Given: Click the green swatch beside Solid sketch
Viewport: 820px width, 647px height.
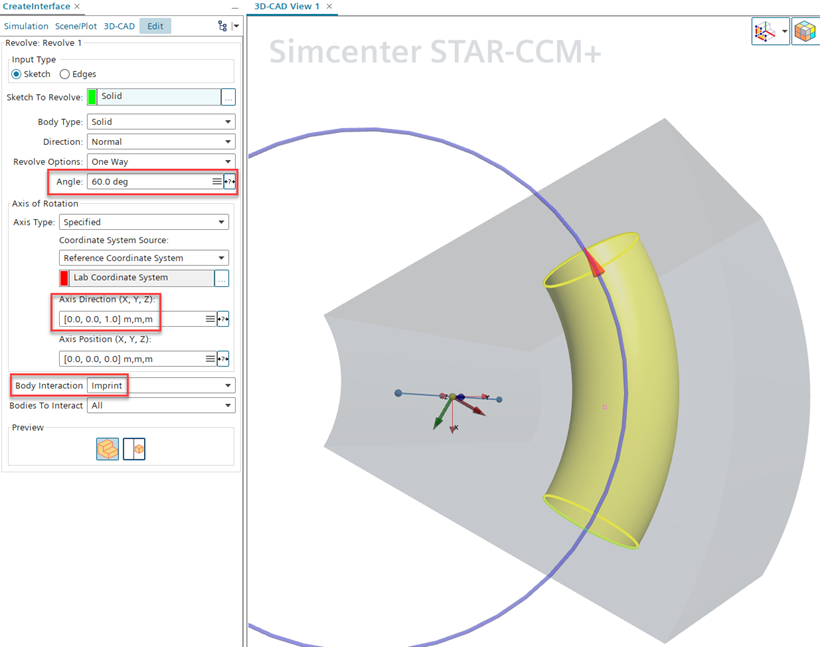Looking at the screenshot, I should (92, 97).
